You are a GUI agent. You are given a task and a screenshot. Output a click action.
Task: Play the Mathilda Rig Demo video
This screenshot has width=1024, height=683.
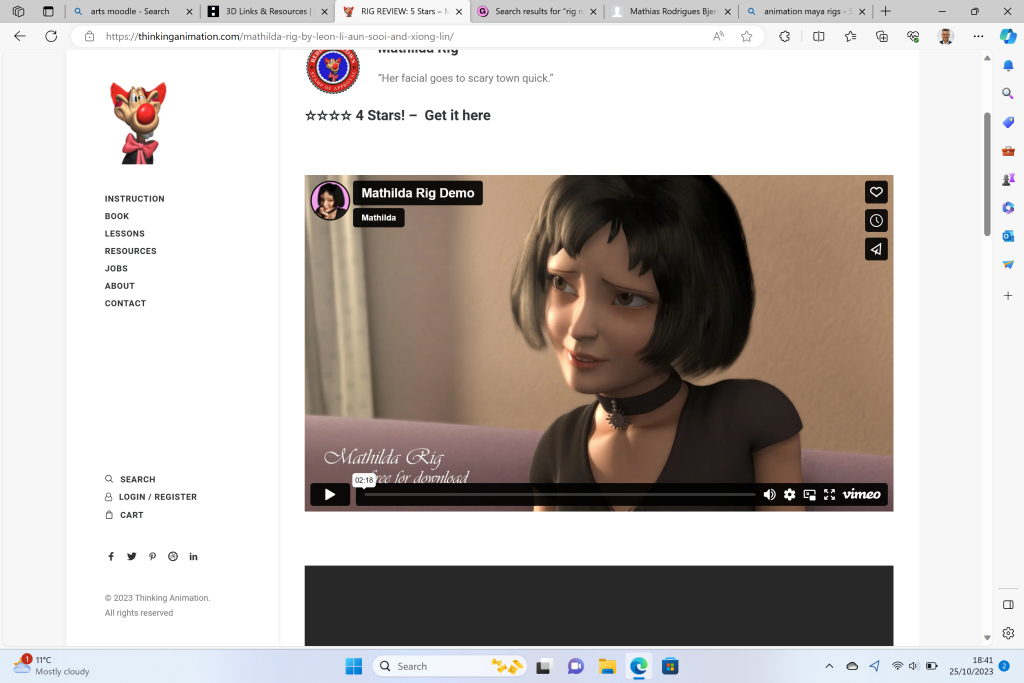click(330, 494)
